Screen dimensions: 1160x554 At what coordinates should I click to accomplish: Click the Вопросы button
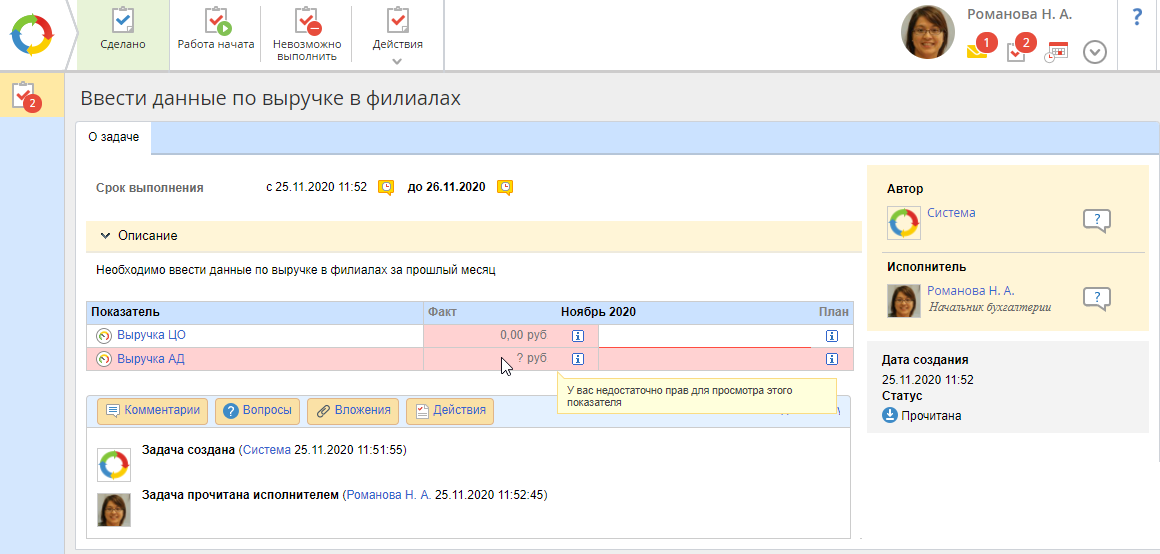pyautogui.click(x=258, y=411)
